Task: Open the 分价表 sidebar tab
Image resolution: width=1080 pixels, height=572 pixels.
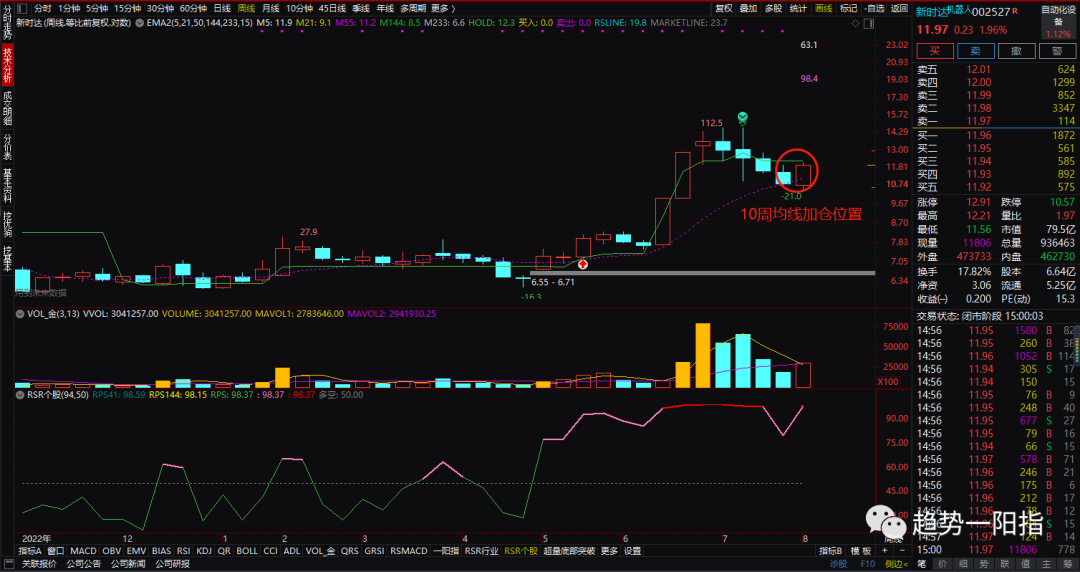Action: click(8, 147)
